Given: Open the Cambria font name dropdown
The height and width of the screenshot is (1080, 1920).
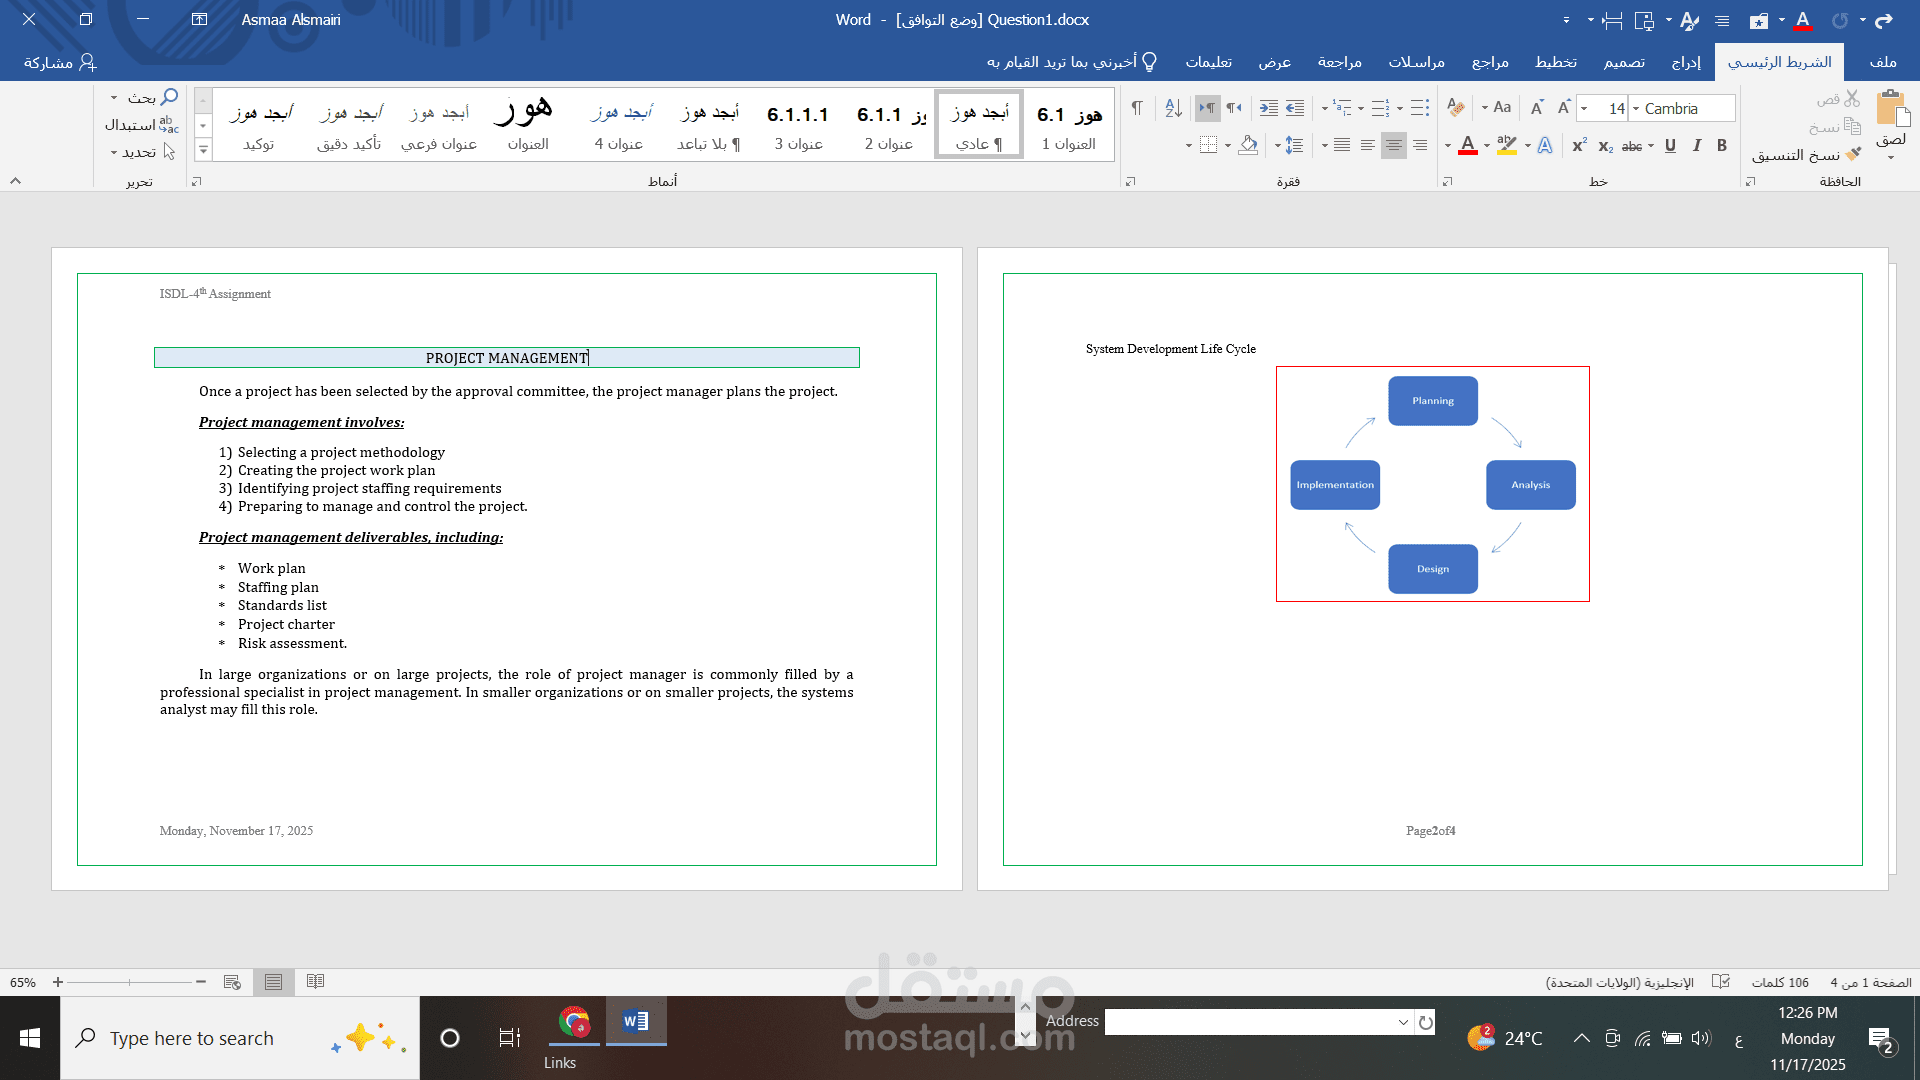Looking at the screenshot, I should (1636, 109).
